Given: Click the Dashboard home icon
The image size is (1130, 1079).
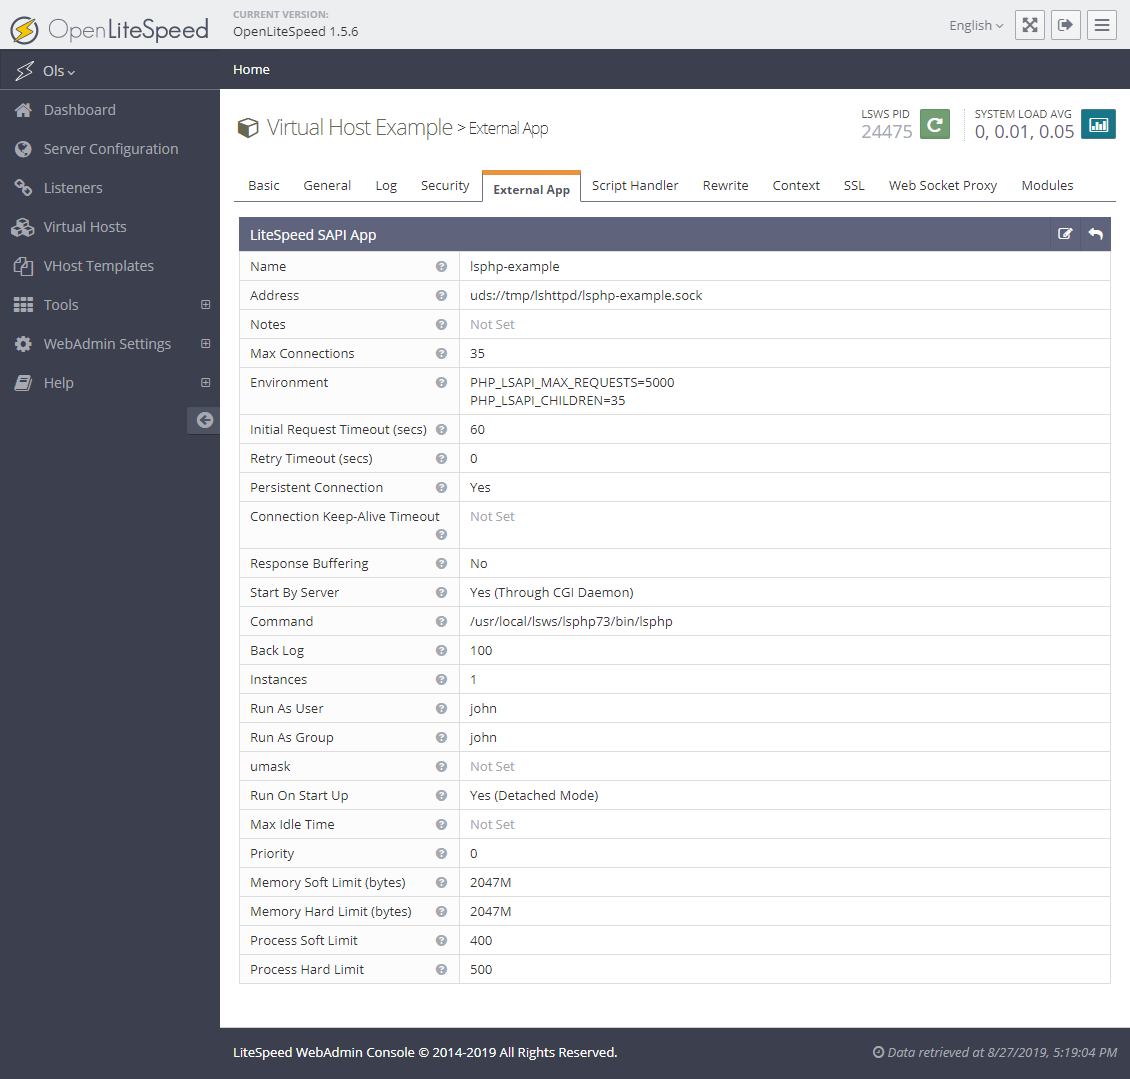Looking at the screenshot, I should coord(23,110).
